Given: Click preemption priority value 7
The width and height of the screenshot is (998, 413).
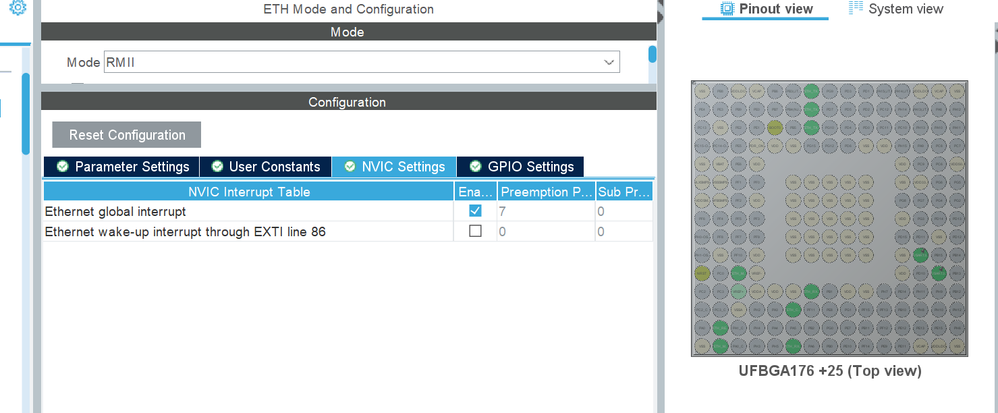Looking at the screenshot, I should tap(546, 211).
